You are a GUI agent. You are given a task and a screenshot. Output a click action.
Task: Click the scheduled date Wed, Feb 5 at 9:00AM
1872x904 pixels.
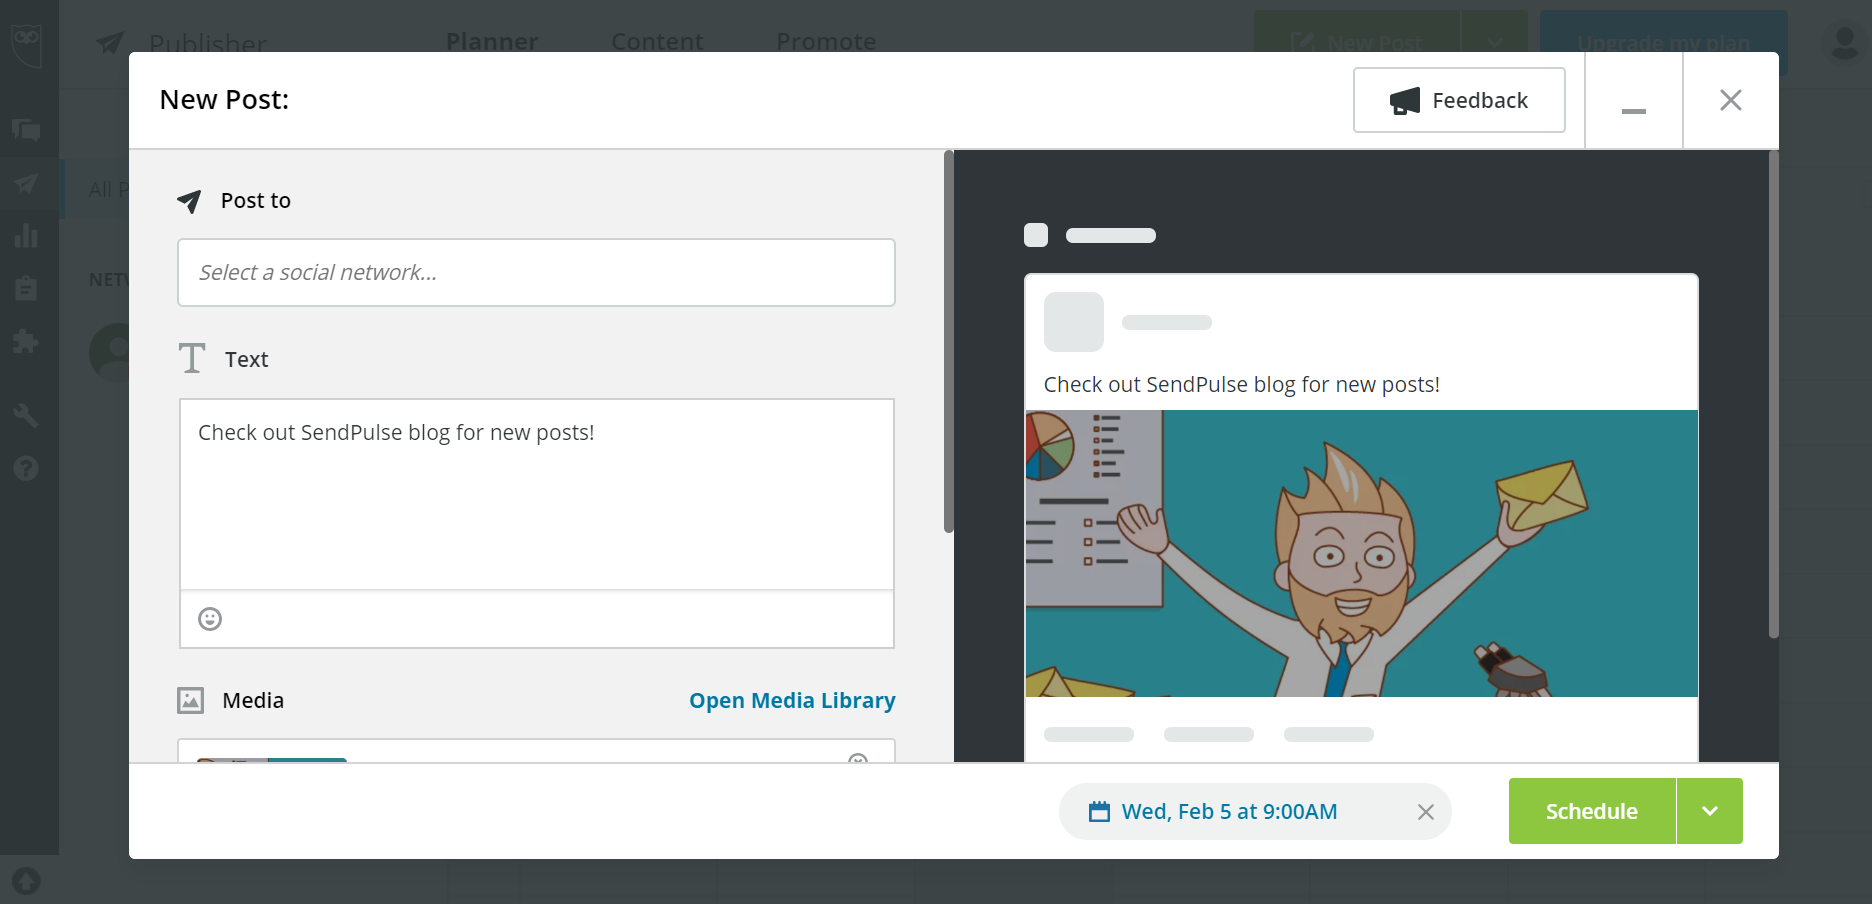click(x=1229, y=812)
